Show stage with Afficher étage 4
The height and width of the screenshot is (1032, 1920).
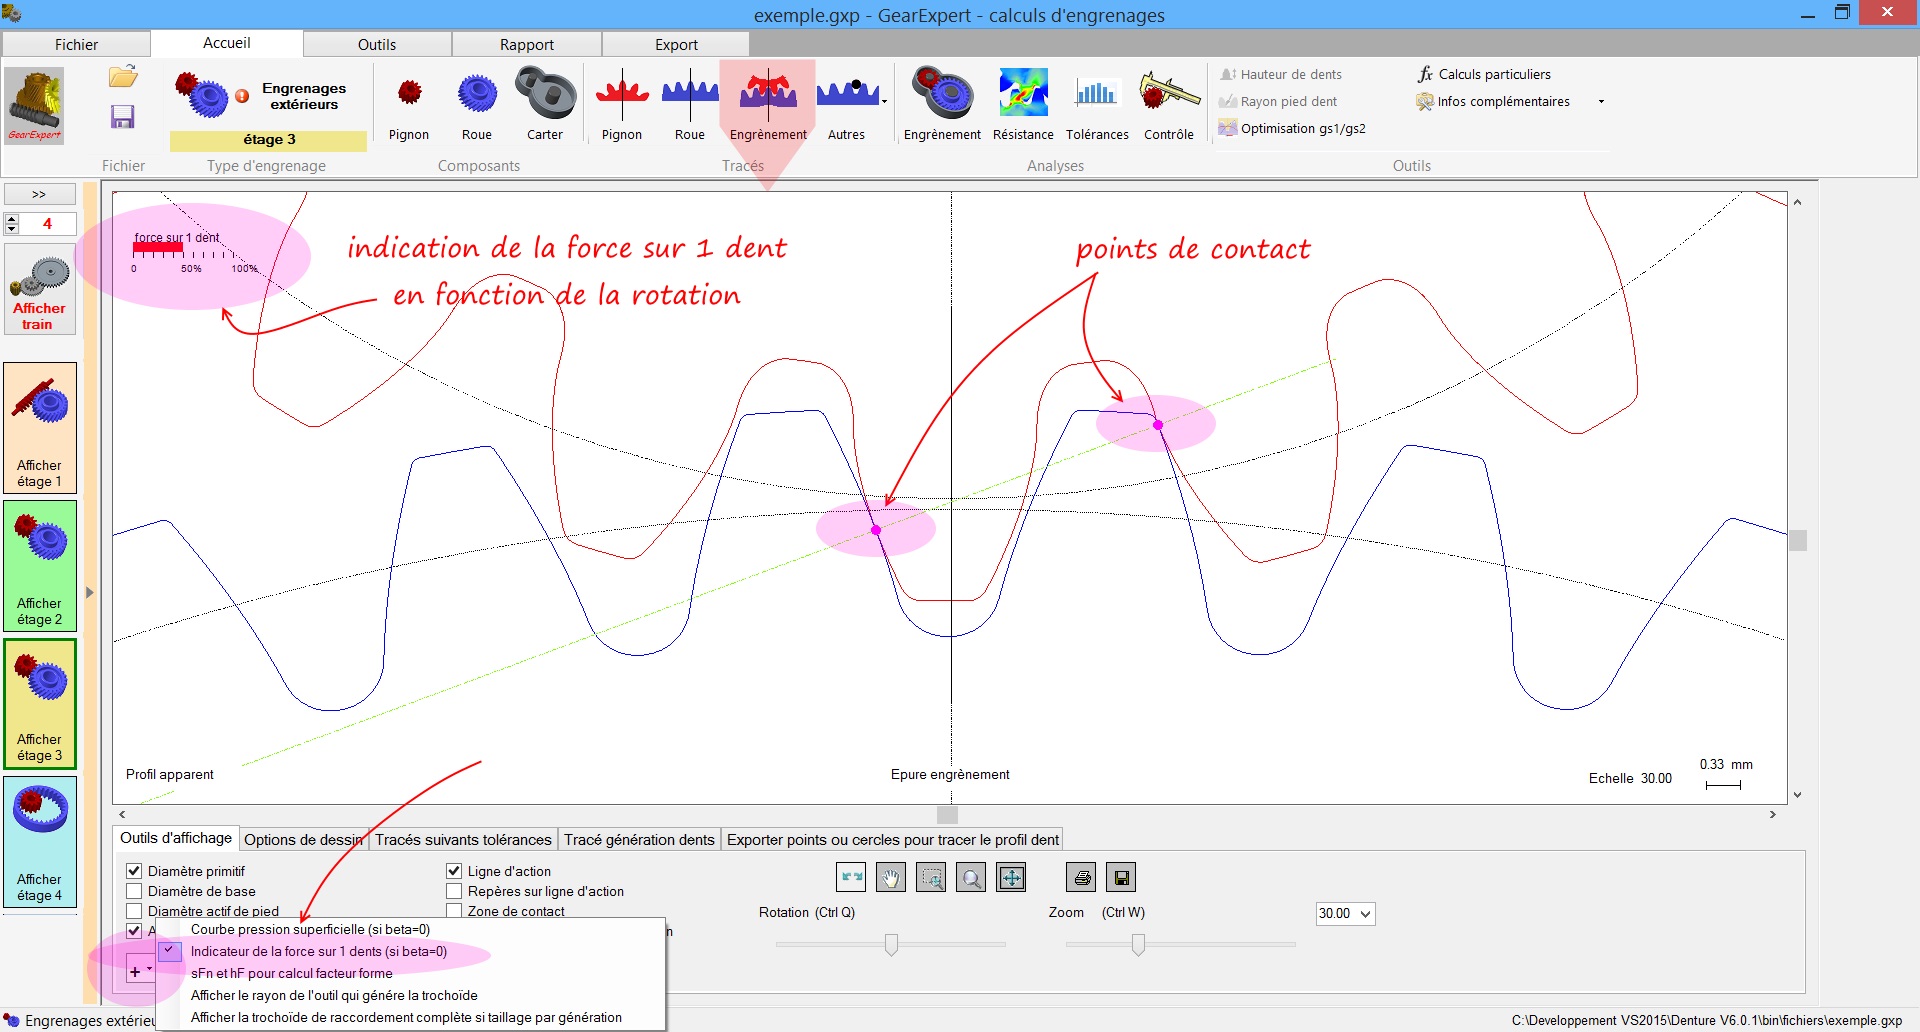[40, 842]
